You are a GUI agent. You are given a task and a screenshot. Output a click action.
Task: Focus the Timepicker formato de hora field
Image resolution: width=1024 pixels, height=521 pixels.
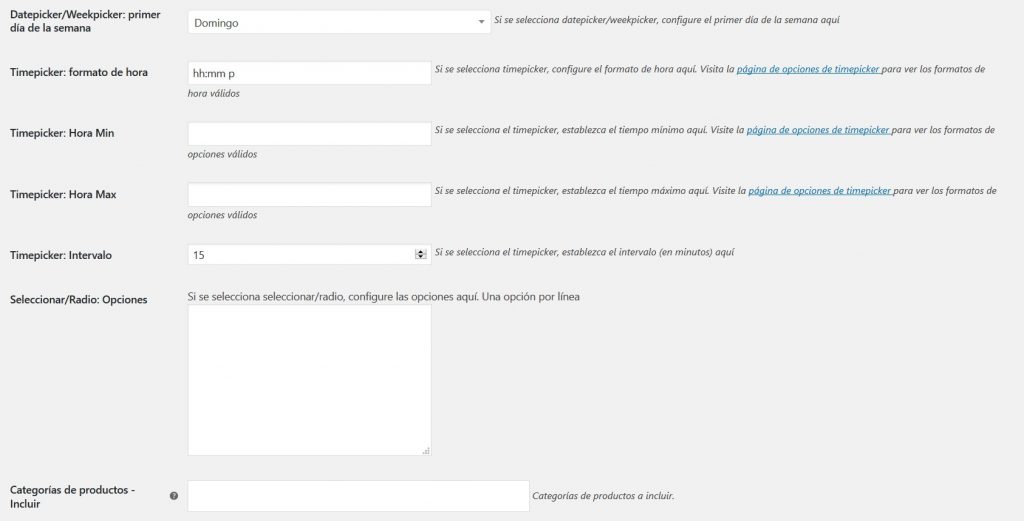309,73
